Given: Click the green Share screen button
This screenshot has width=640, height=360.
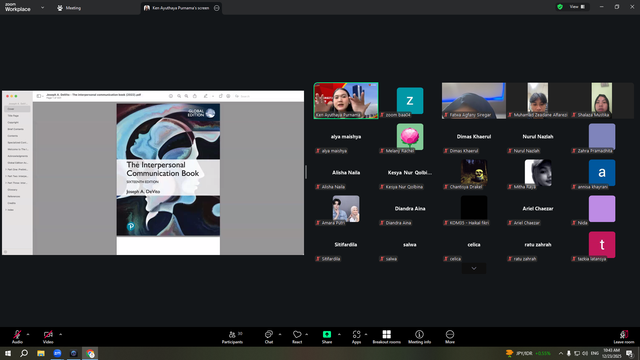Looking at the screenshot, I should (327, 337).
